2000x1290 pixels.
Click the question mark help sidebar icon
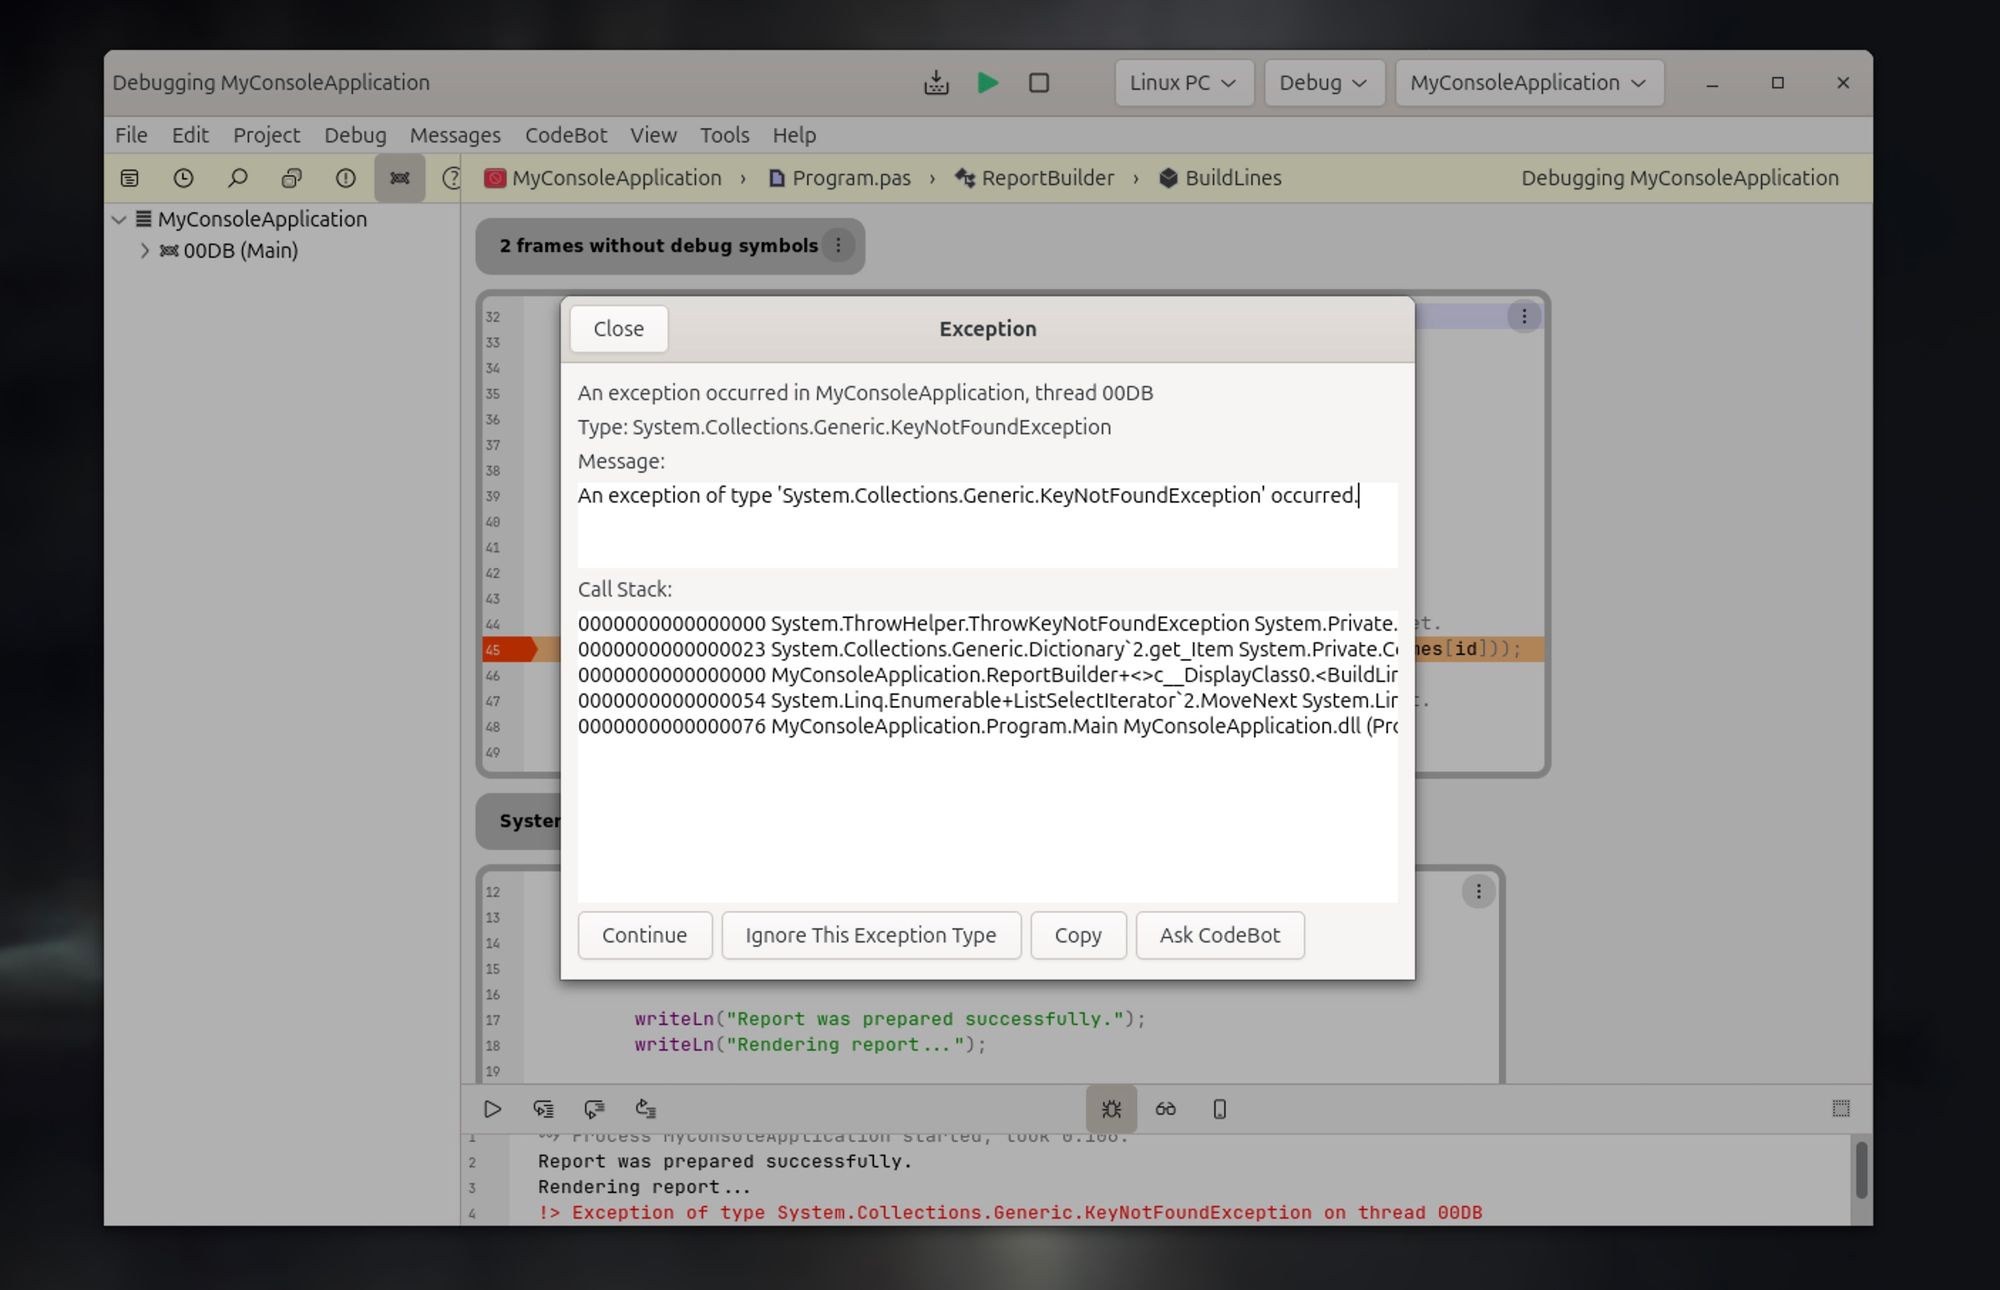click(x=451, y=178)
